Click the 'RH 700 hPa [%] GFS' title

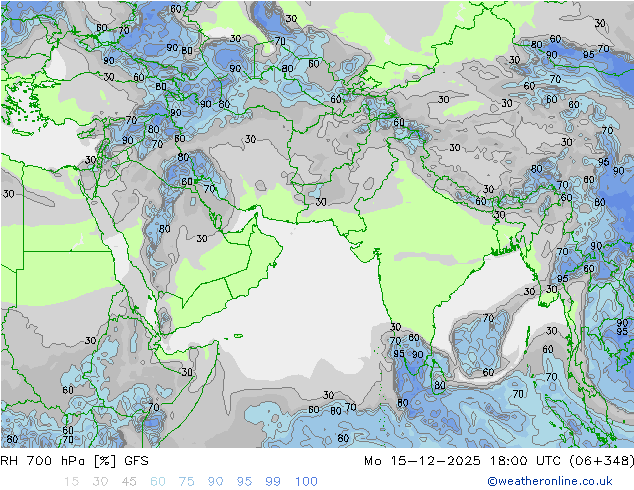click(74, 461)
